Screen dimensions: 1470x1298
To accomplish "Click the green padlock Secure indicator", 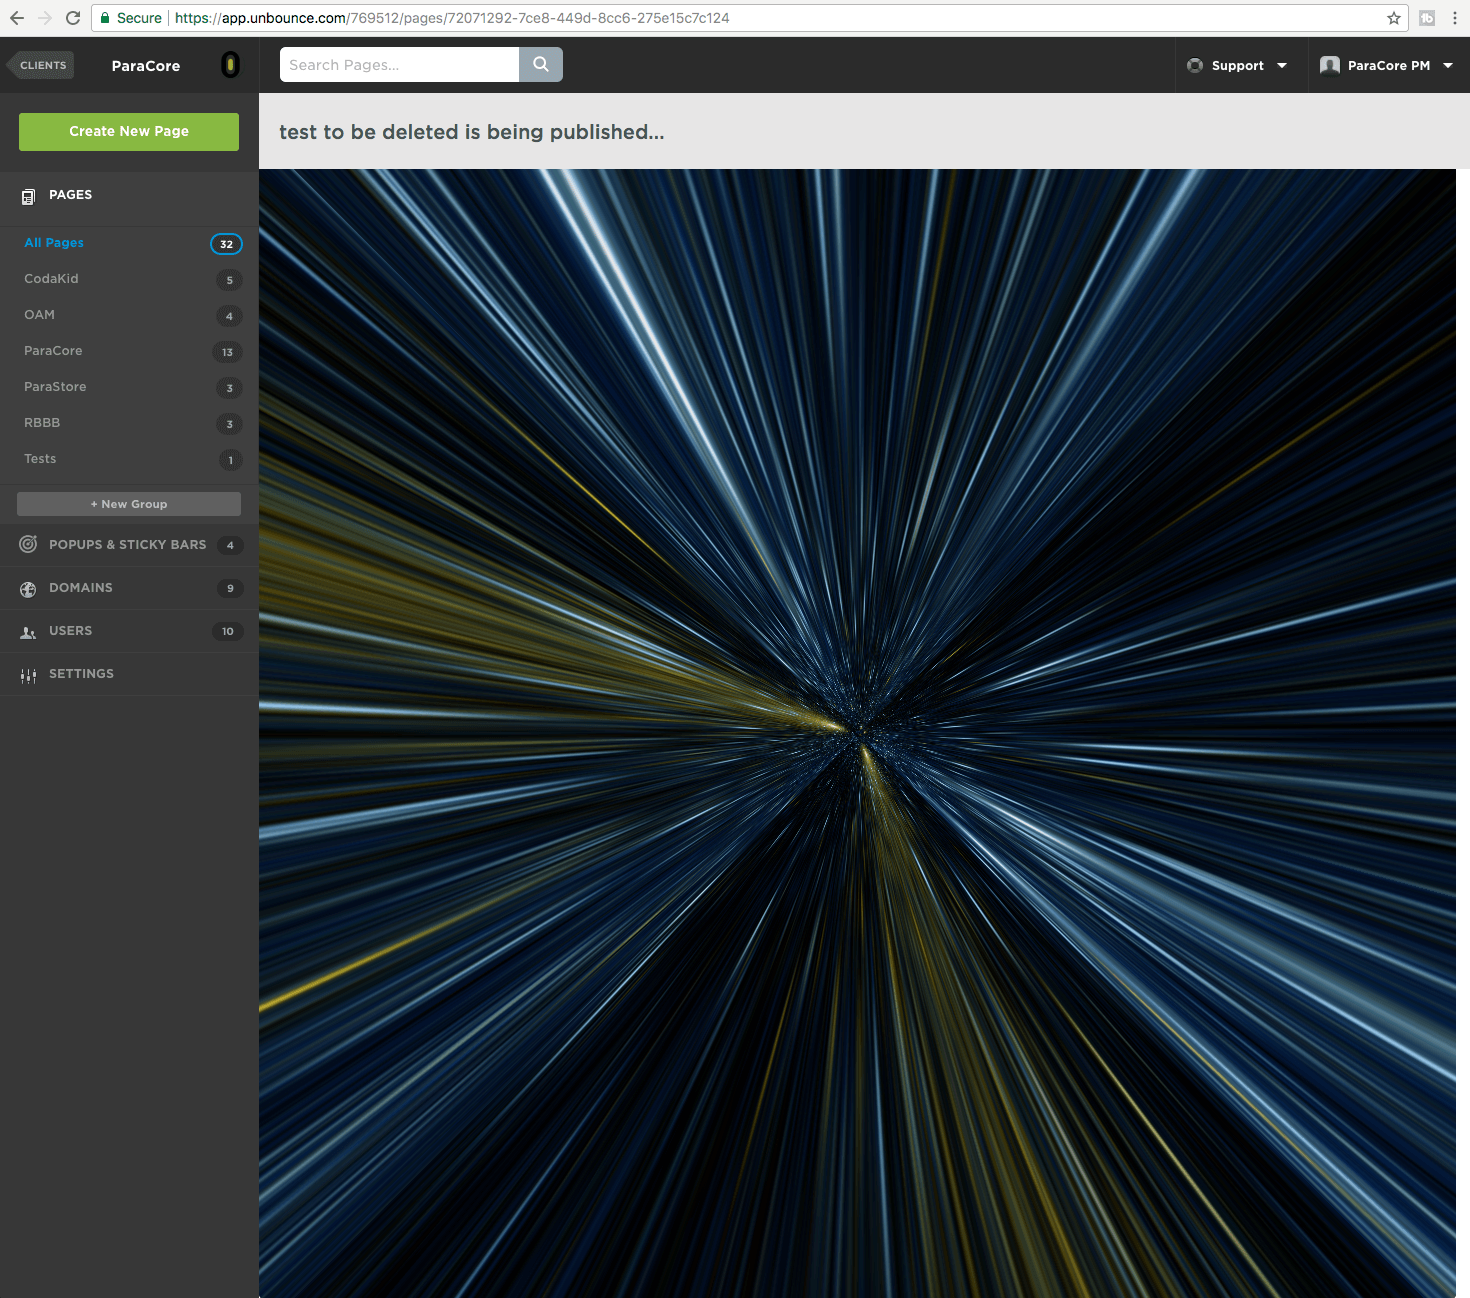I will pyautogui.click(x=131, y=18).
